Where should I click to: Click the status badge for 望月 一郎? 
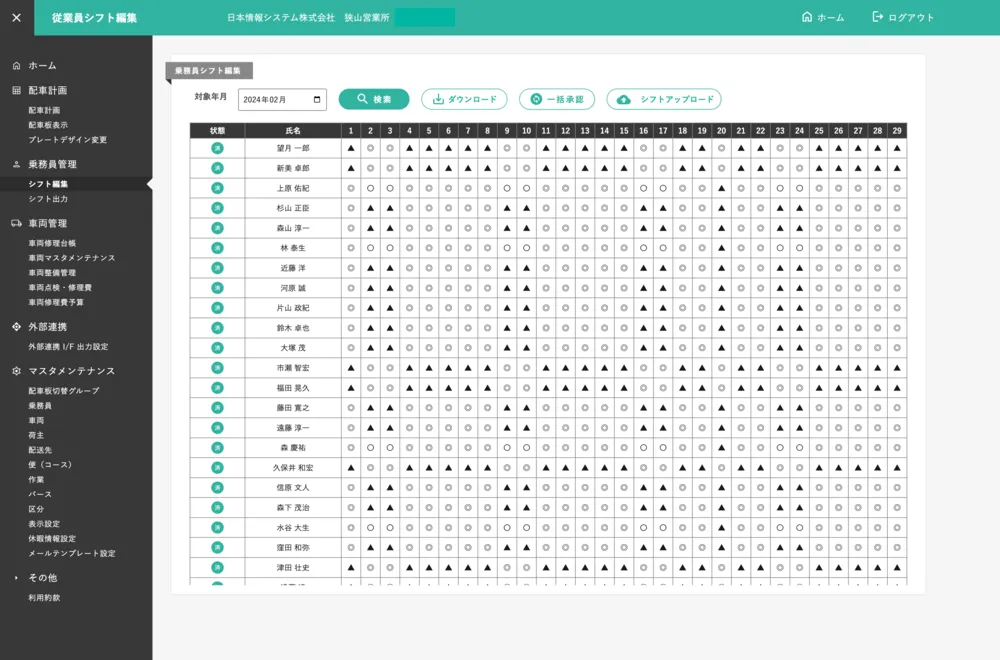(x=217, y=148)
